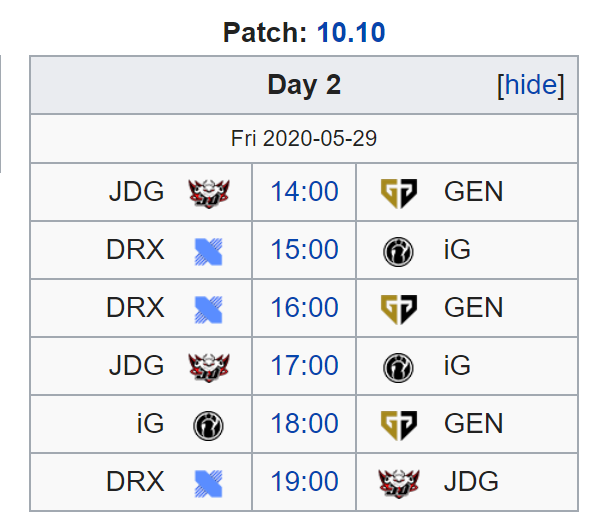This screenshot has width=616, height=526.
Task: Click DRX logo in 15:00 match row
Action: pos(209,251)
